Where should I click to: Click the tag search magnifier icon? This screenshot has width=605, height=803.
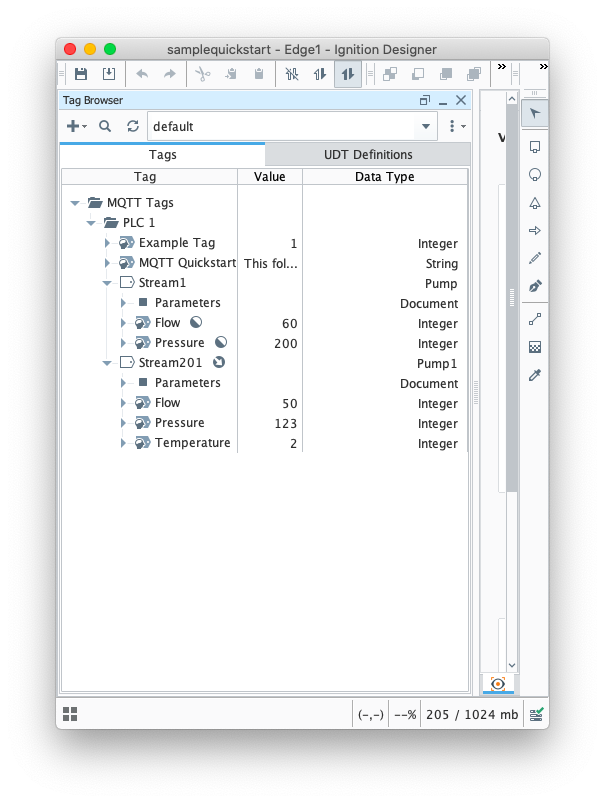[105, 126]
